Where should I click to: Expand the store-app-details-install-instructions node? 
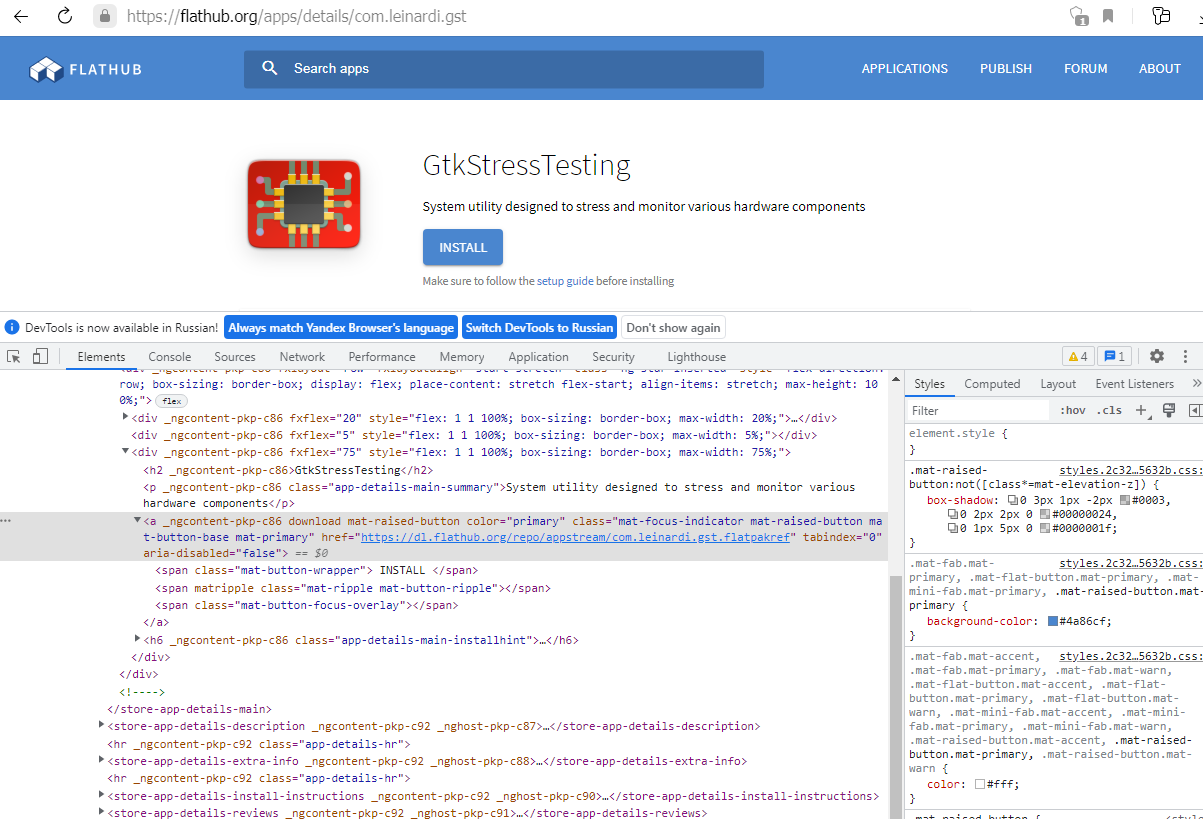101,795
